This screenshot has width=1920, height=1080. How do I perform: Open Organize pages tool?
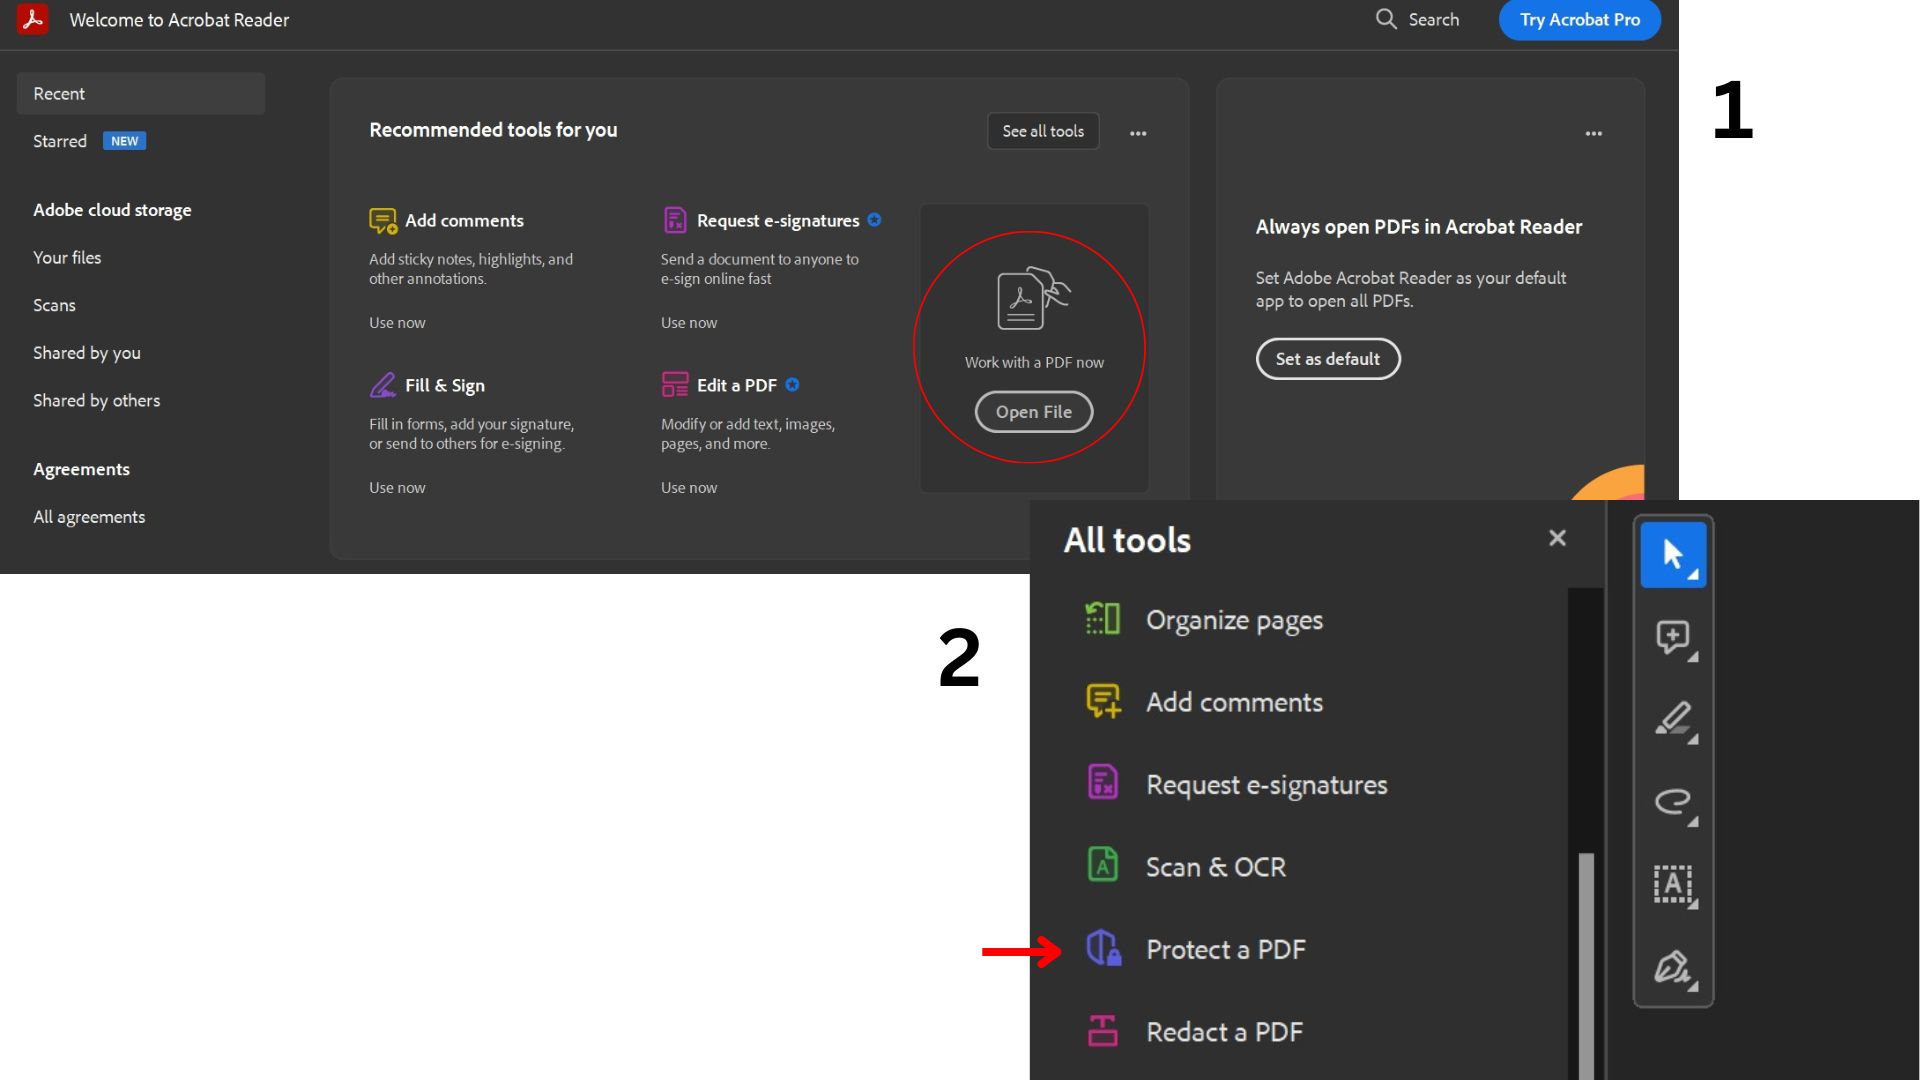[x=1233, y=620]
